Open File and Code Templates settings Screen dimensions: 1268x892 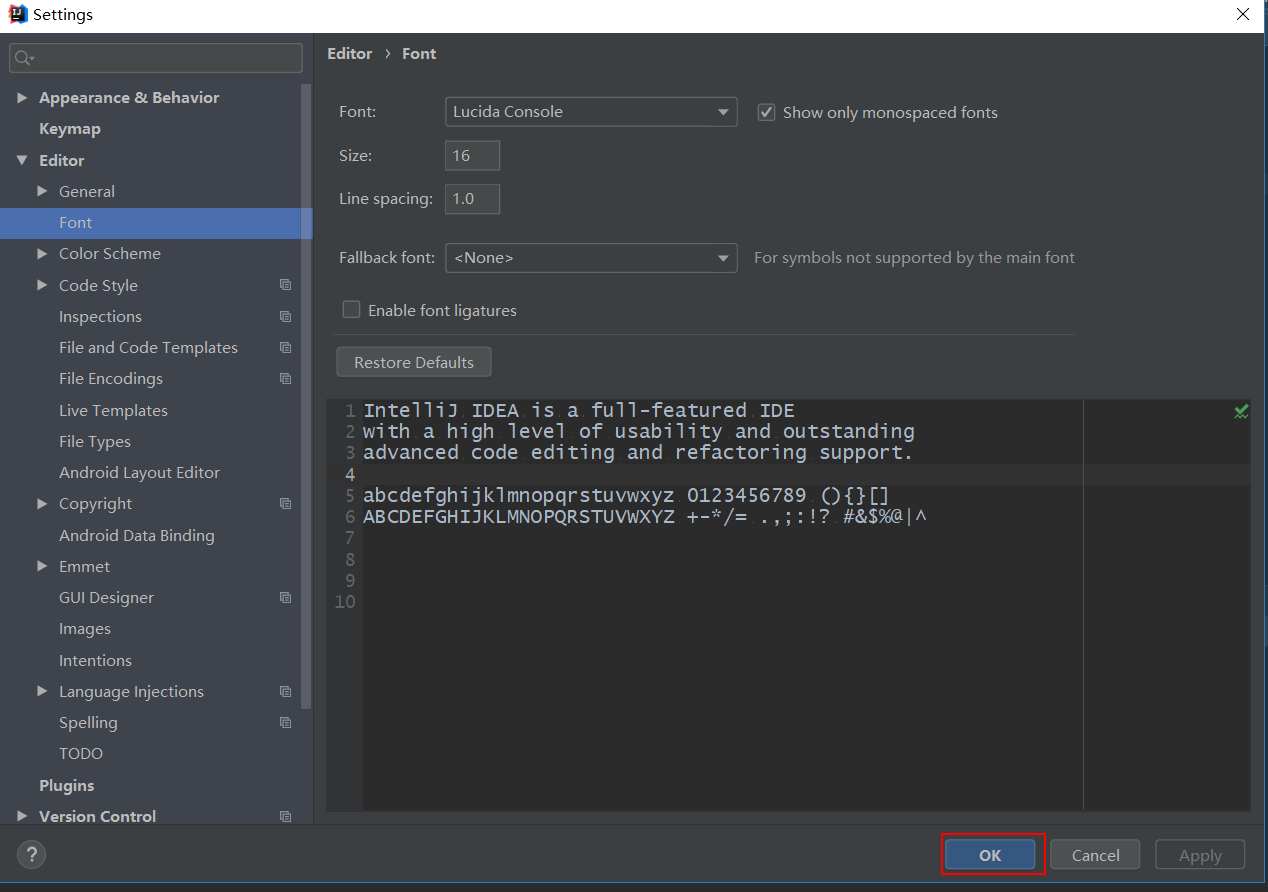point(148,348)
